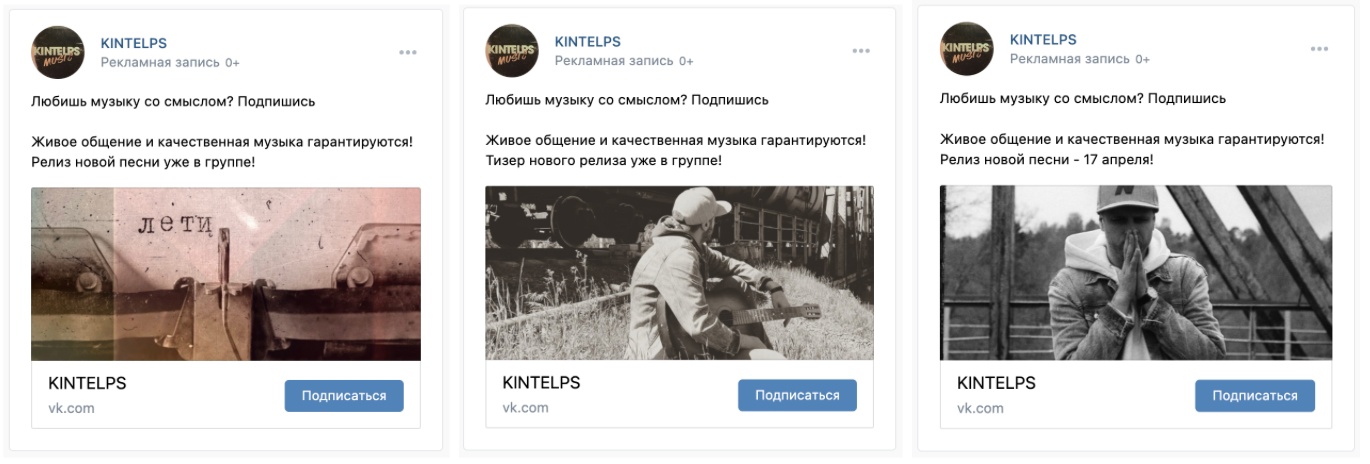Open KINTELPS header link in middle post
Viewport: 1370px width, 464px height.
588,42
